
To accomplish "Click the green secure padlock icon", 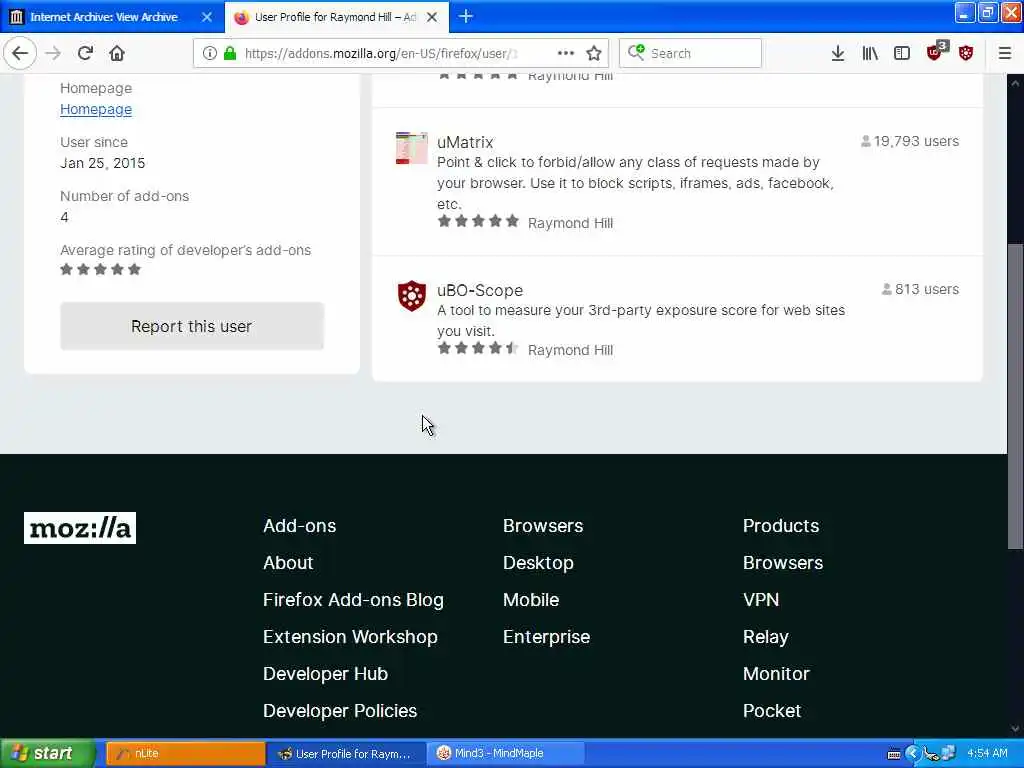I will tap(230, 53).
